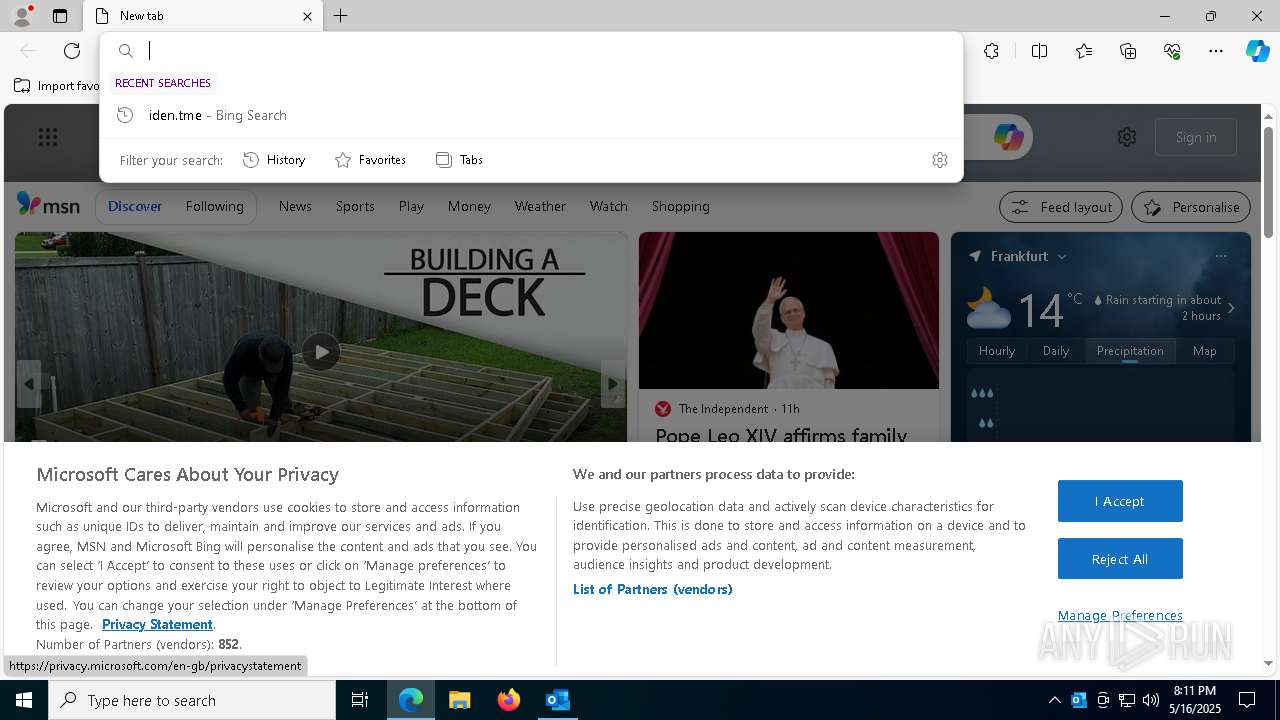Play the Building a Deck video
The image size is (1280, 720).
tap(321, 352)
